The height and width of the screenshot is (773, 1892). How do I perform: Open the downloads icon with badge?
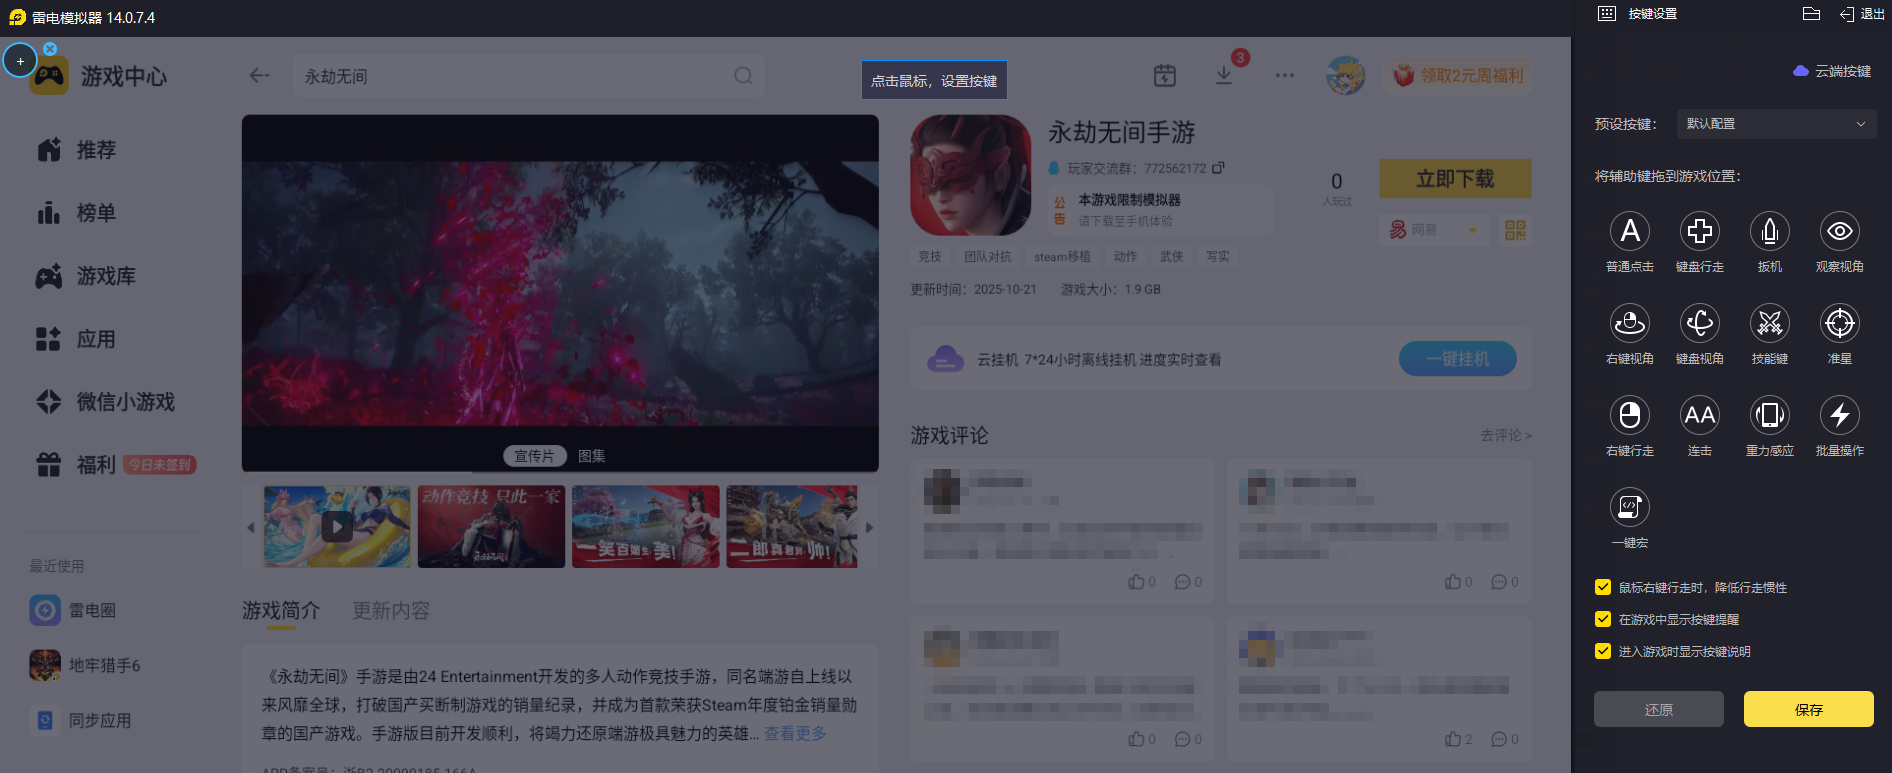[1224, 75]
